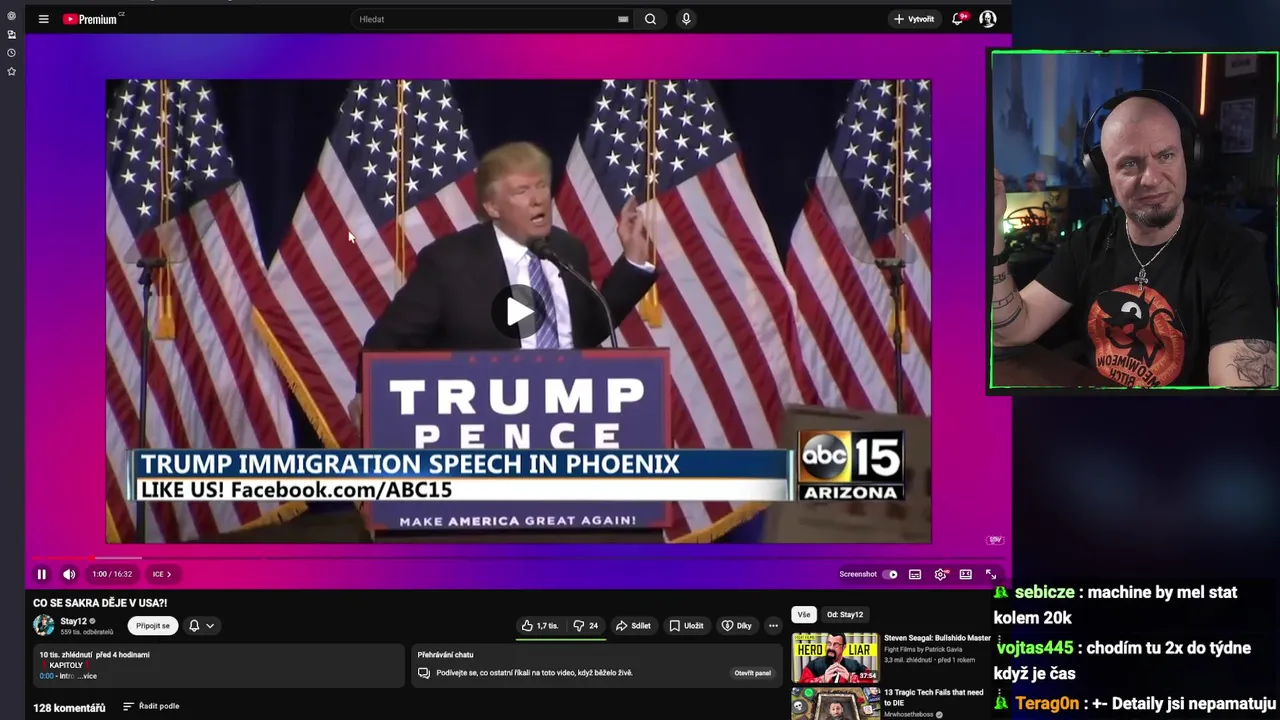This screenshot has height=720, width=1280.
Task: Open the notifications bell in top bar
Action: click(958, 19)
